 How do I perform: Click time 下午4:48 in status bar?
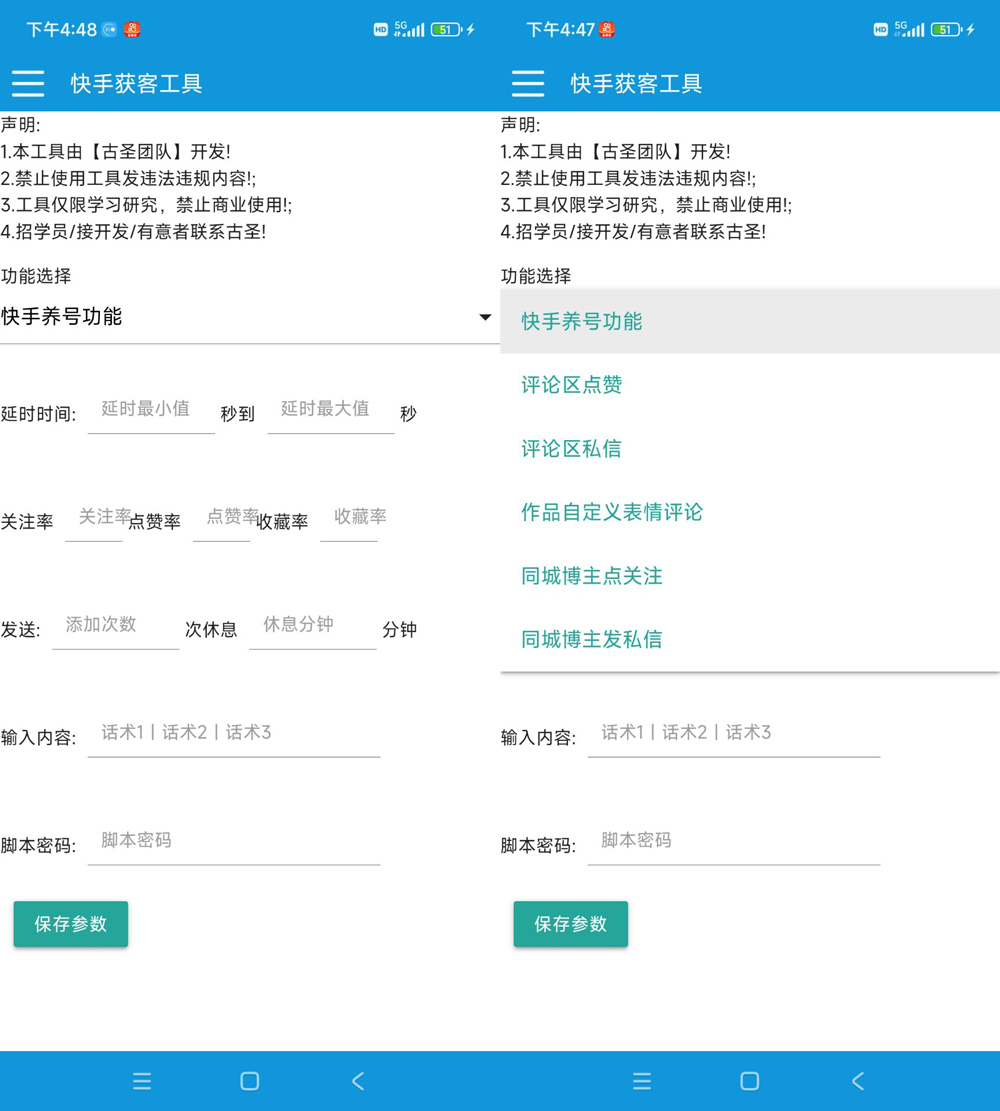(x=62, y=30)
